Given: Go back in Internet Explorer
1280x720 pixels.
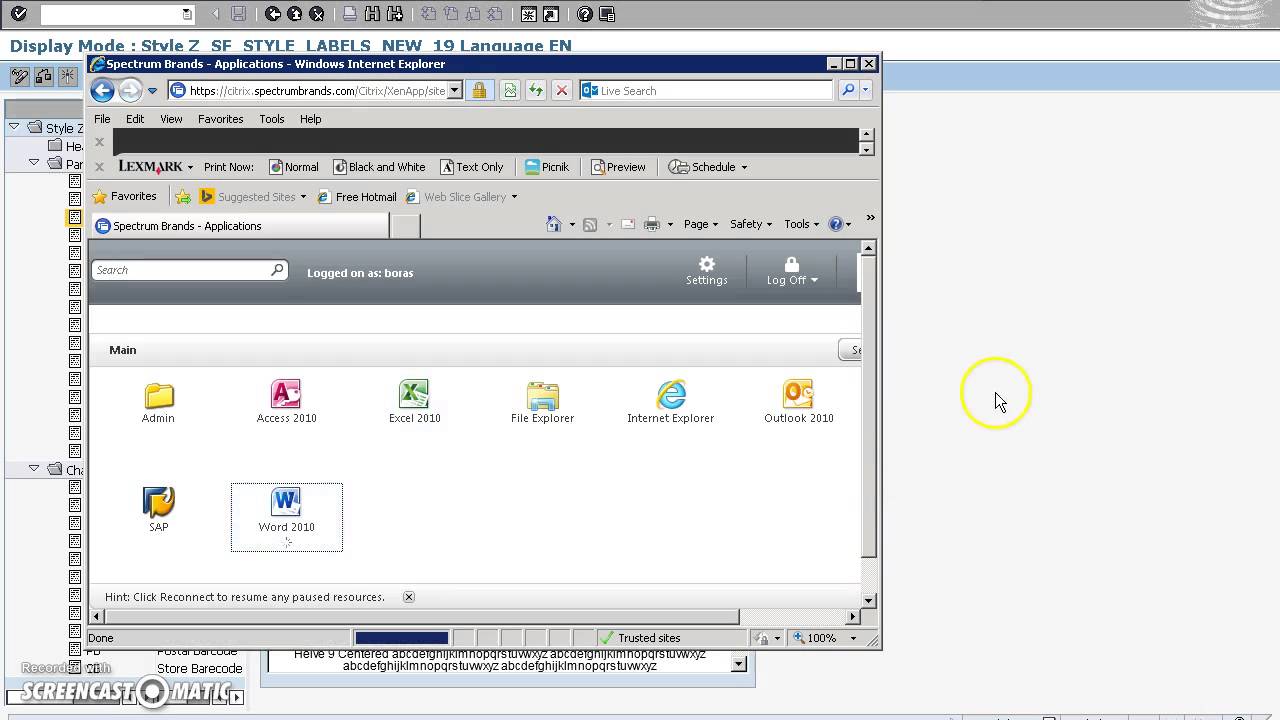Looking at the screenshot, I should 102,90.
